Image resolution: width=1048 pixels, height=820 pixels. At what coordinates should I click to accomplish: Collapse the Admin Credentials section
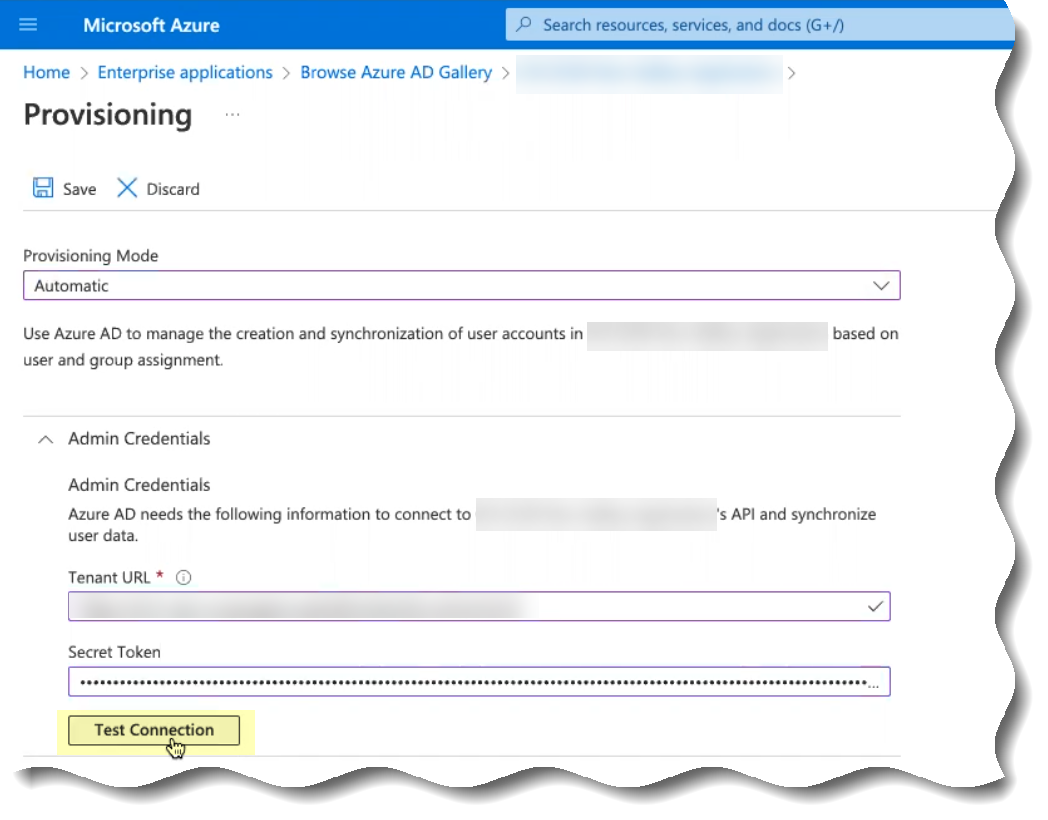45,439
